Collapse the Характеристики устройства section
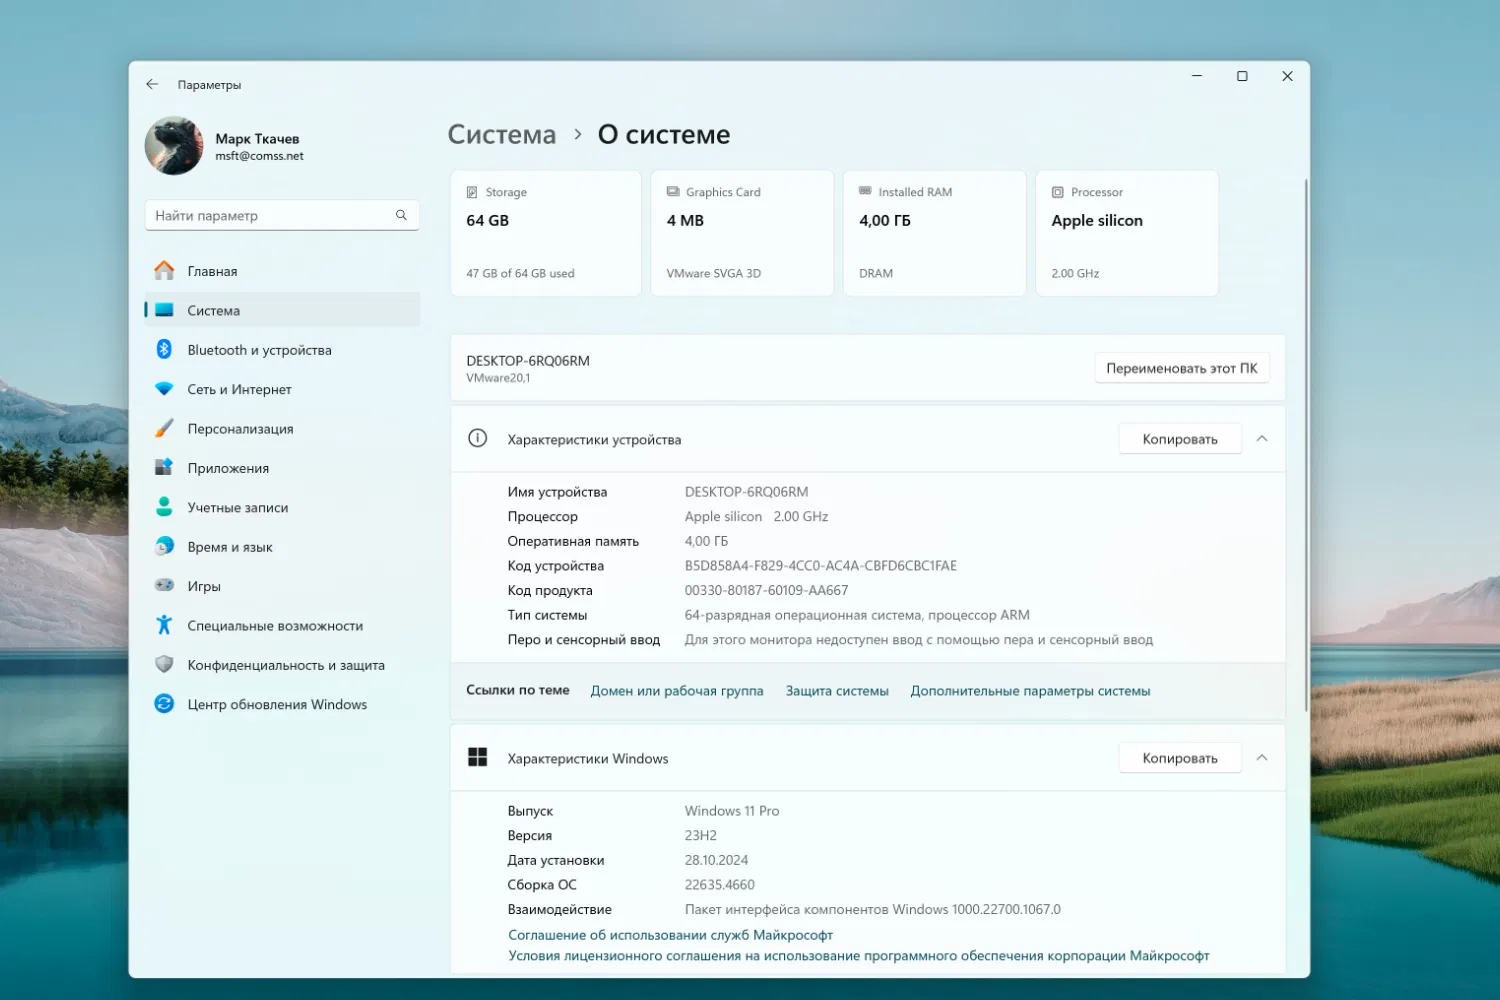The width and height of the screenshot is (1500, 1000). pyautogui.click(x=1262, y=438)
